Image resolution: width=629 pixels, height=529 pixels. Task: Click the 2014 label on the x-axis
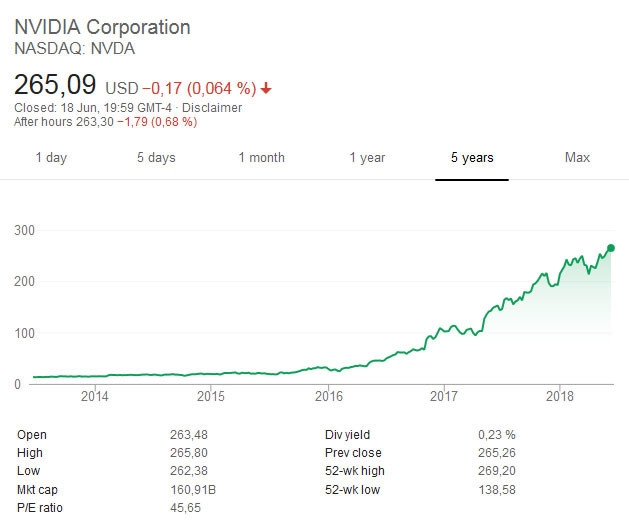click(x=94, y=396)
